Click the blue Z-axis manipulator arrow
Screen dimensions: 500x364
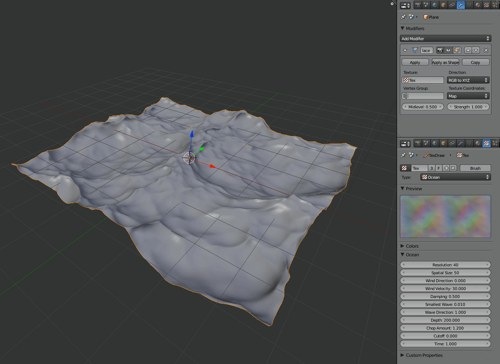coord(192,134)
